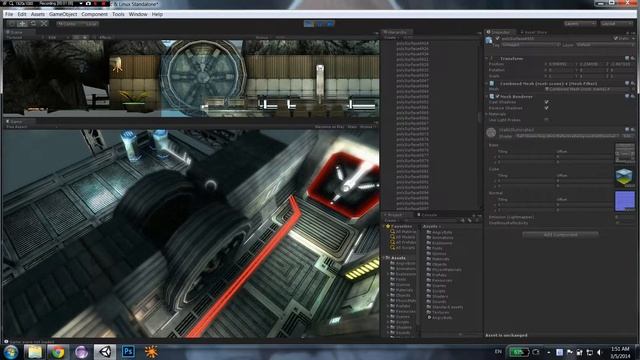
Task: Click the Play button to start the game
Action: click(x=309, y=24)
